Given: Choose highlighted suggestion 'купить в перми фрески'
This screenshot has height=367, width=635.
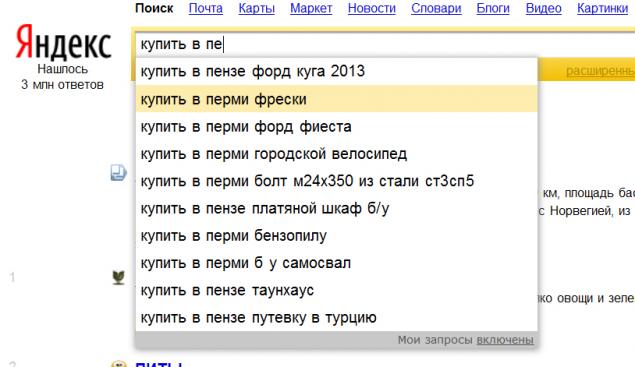Looking at the screenshot, I should tap(336, 99).
